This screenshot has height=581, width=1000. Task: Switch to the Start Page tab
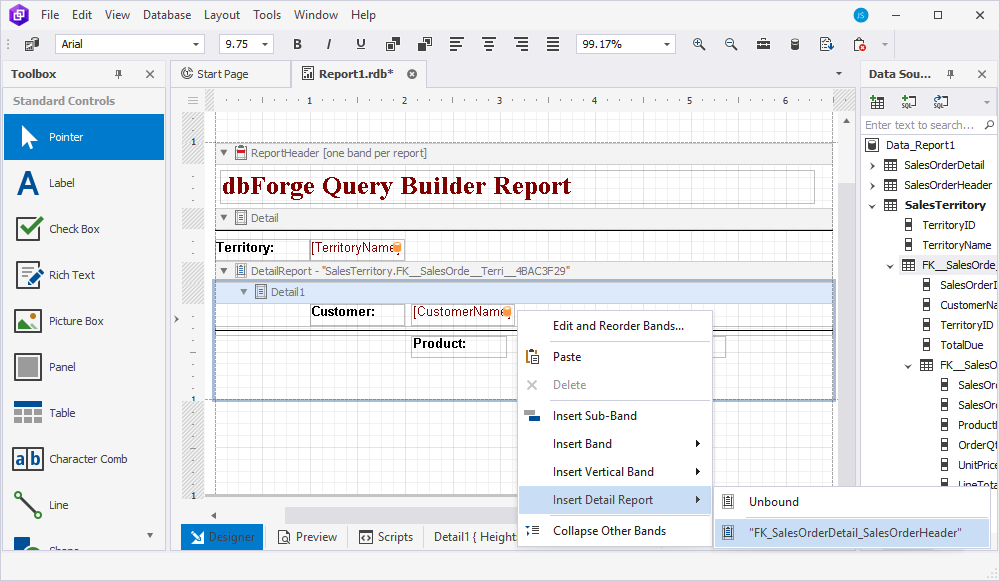pos(231,74)
